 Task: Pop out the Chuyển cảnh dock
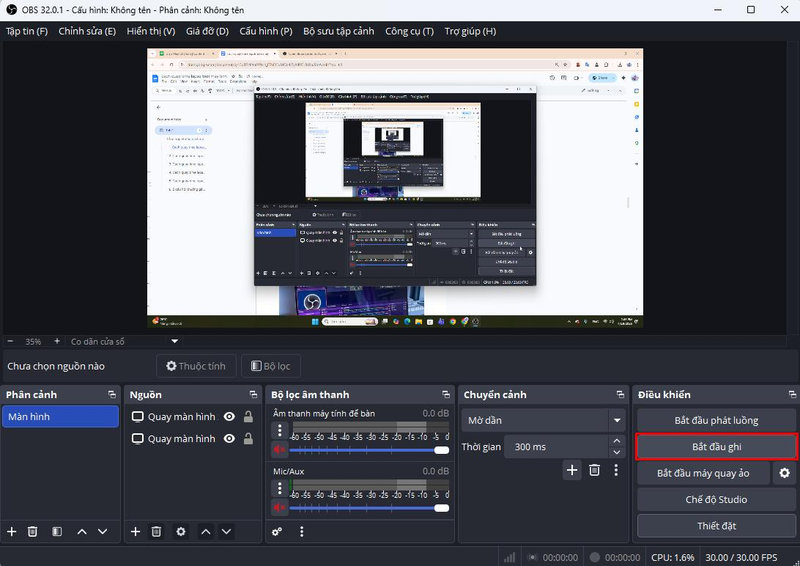(x=620, y=395)
